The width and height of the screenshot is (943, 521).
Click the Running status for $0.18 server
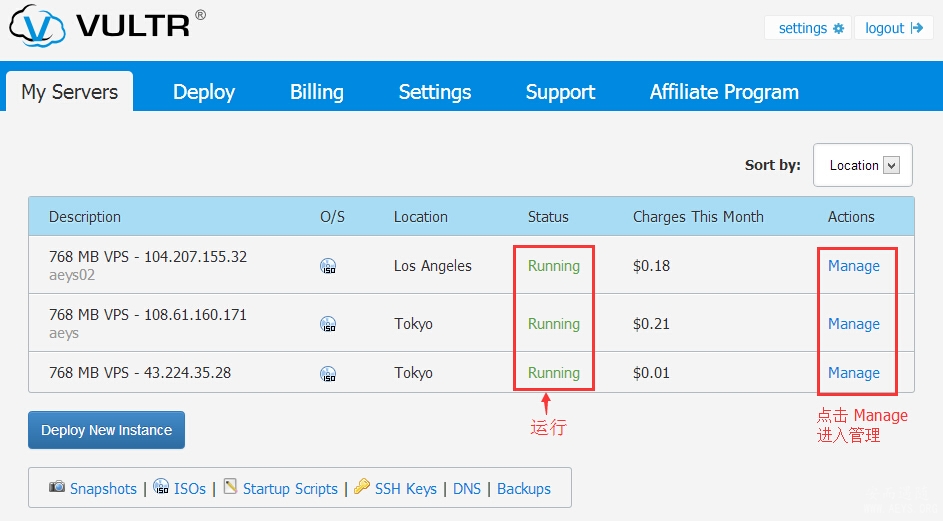554,266
